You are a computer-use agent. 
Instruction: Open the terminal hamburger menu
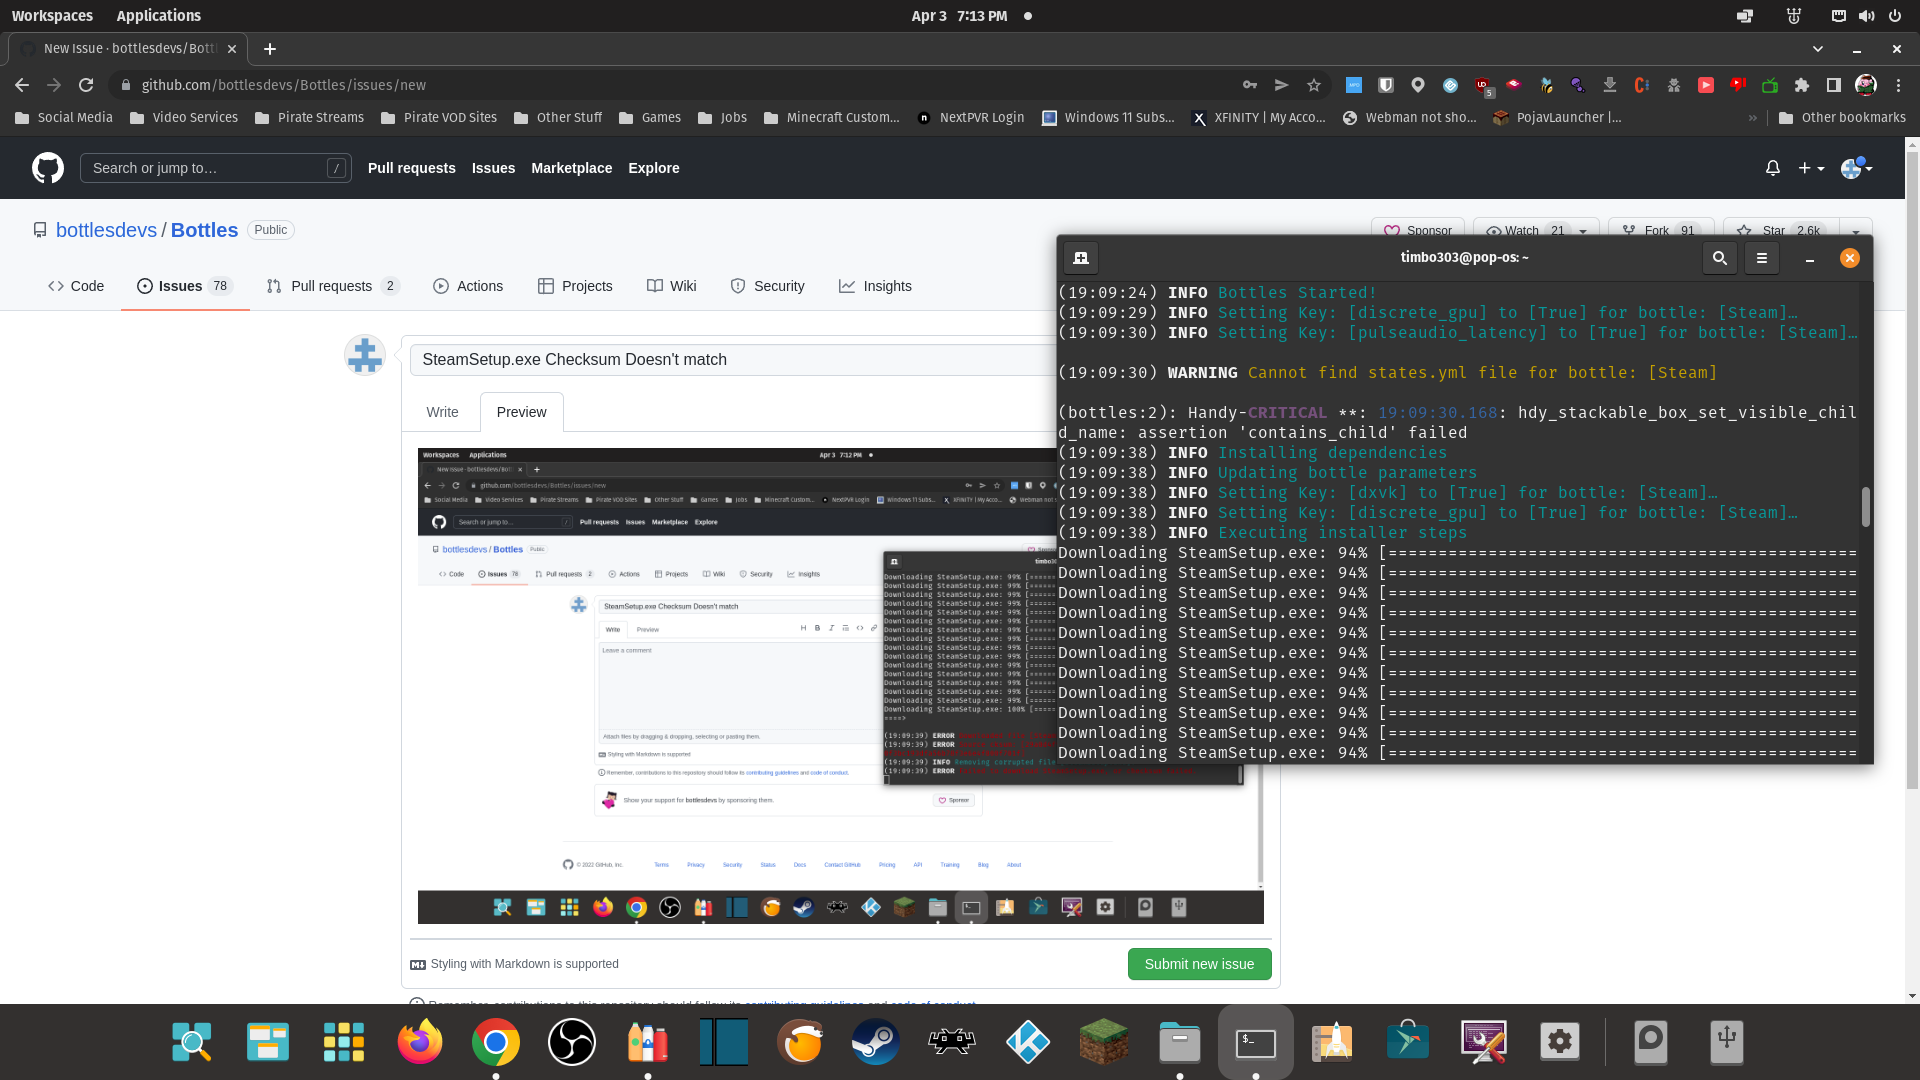pos(1761,257)
